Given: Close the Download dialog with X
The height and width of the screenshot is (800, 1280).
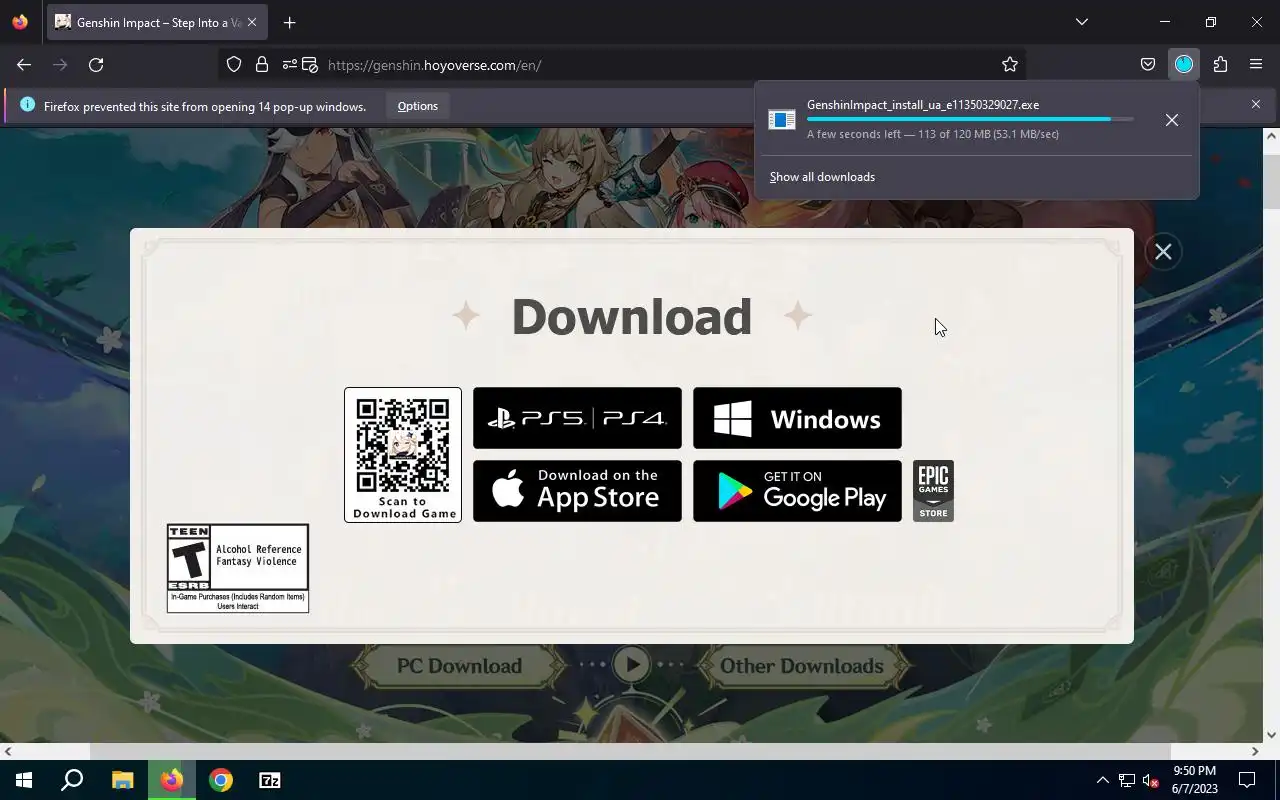Looking at the screenshot, I should pos(1163,252).
